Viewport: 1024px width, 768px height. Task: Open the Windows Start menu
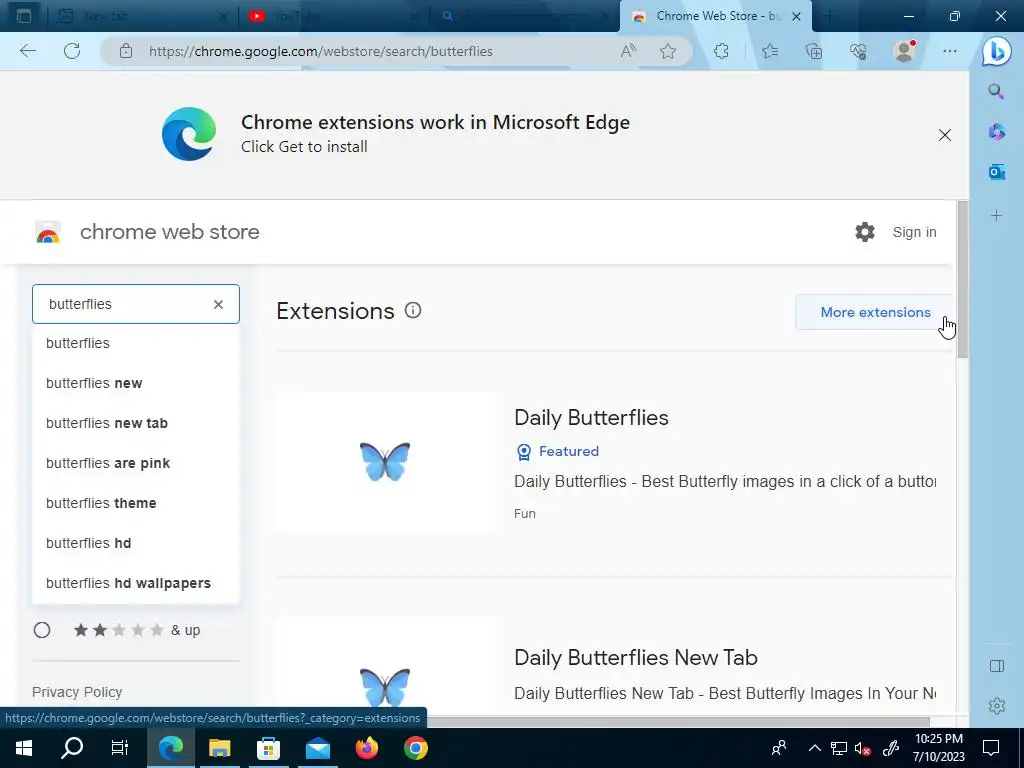(x=24, y=748)
